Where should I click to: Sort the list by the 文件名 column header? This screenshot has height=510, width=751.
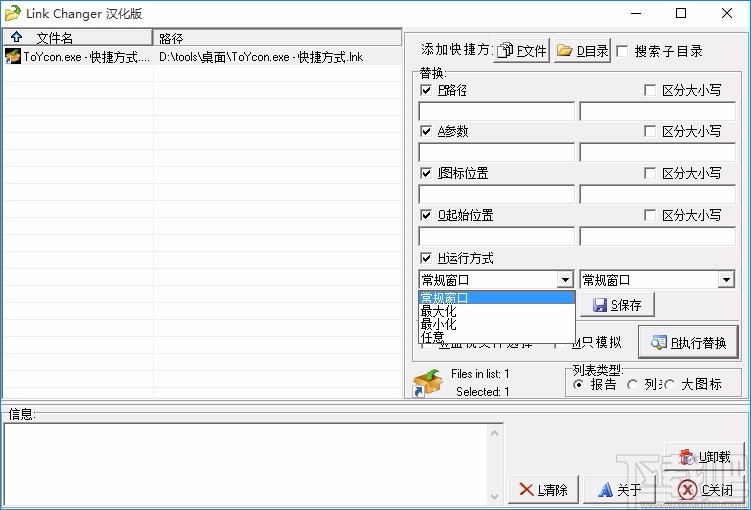click(78, 37)
